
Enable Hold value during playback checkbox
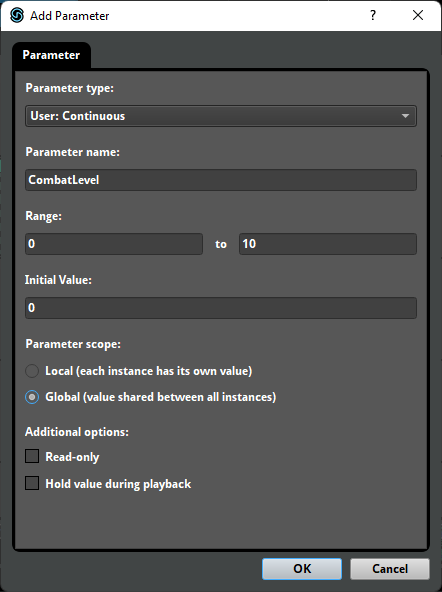pos(32,483)
